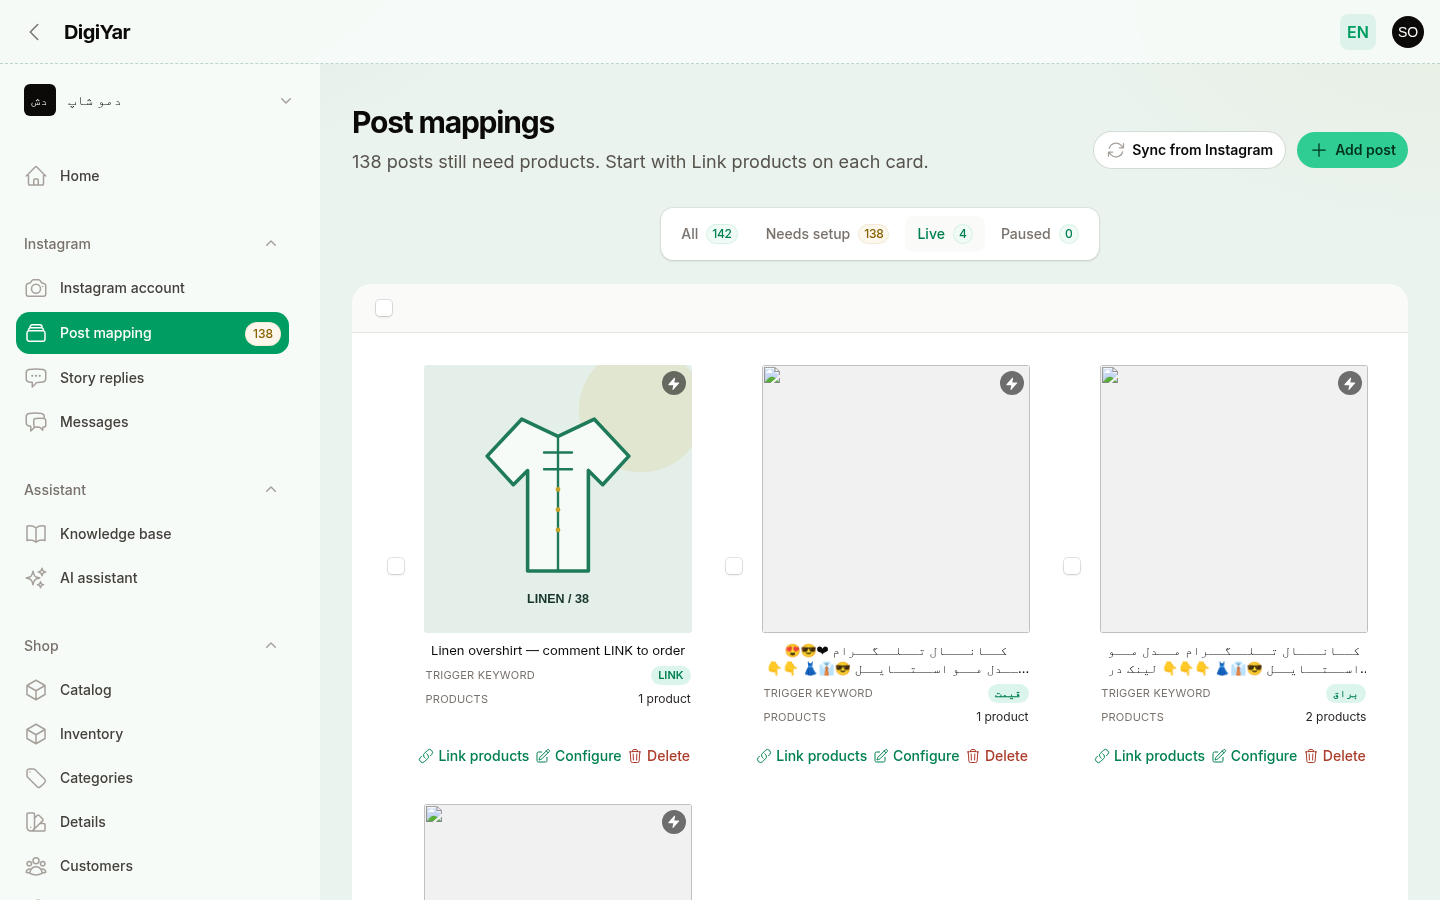Select Post mapping in the sidebar

(x=152, y=333)
